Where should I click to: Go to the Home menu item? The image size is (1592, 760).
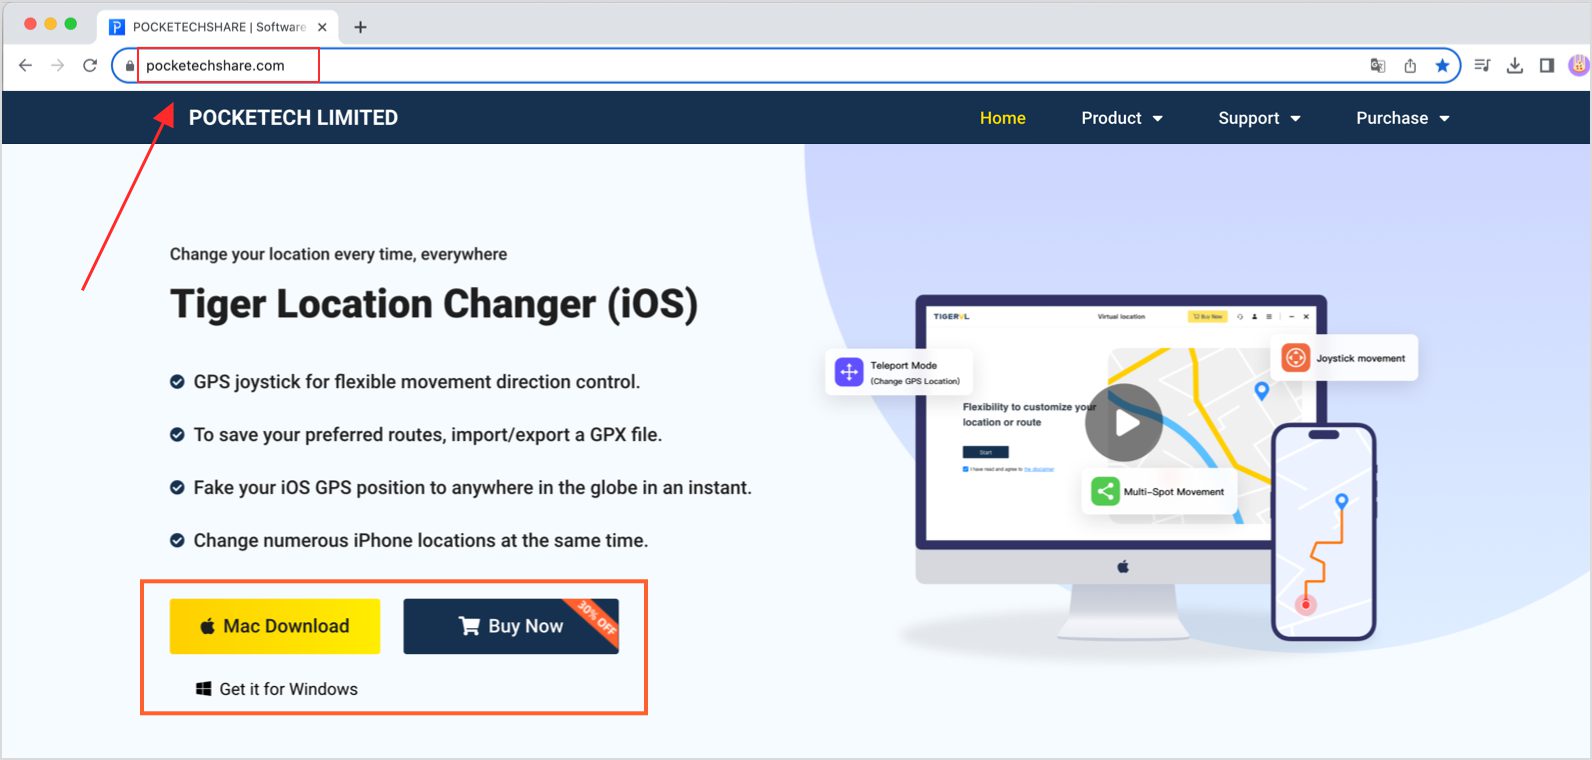(1002, 118)
